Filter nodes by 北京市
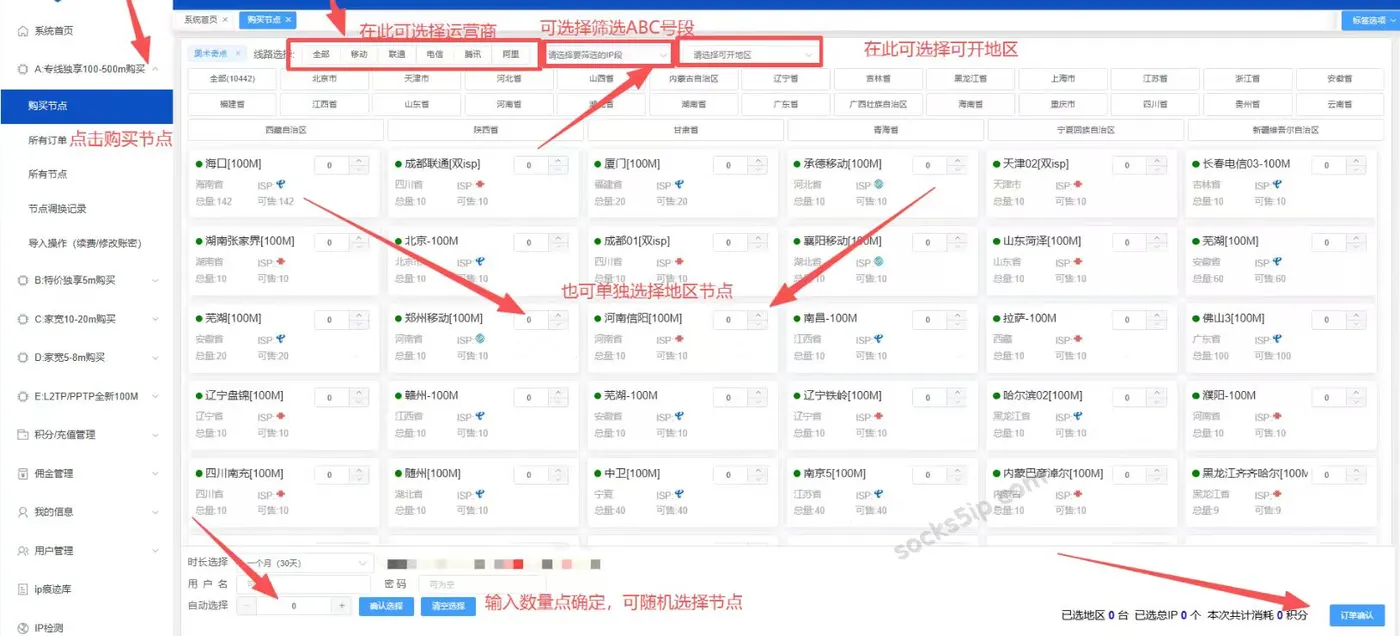The width and height of the screenshot is (1400, 636). [x=324, y=78]
